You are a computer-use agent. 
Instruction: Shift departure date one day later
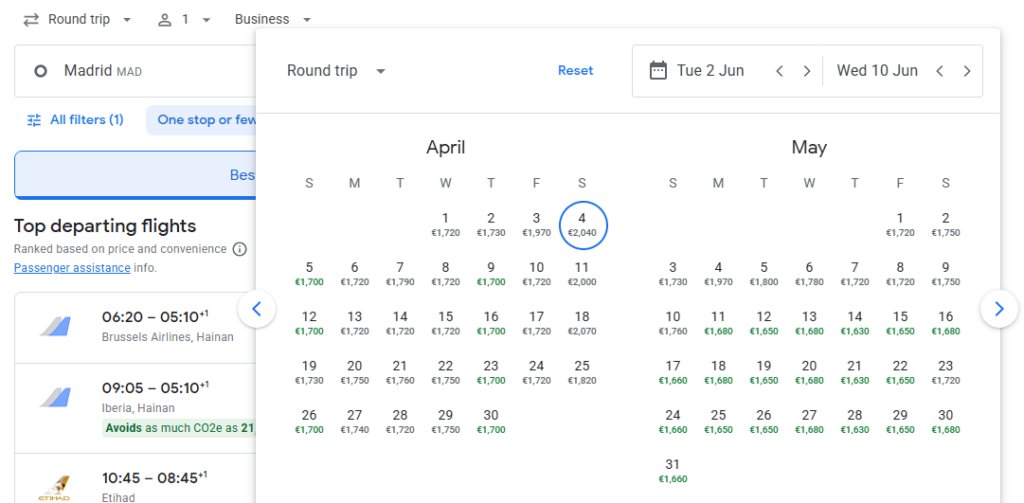coord(807,71)
